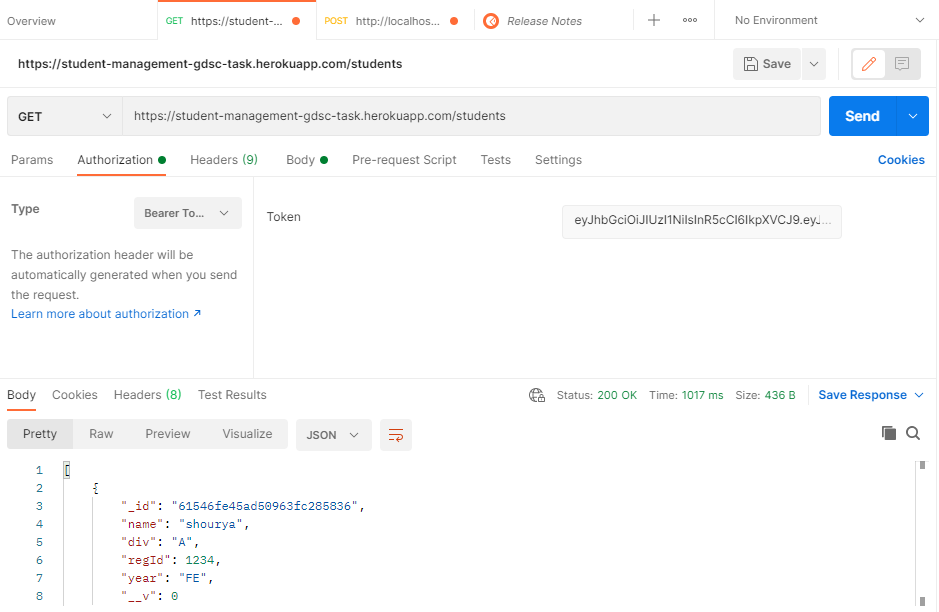Switch to the GET student request tab
This screenshot has width=939, height=612.
[237, 21]
